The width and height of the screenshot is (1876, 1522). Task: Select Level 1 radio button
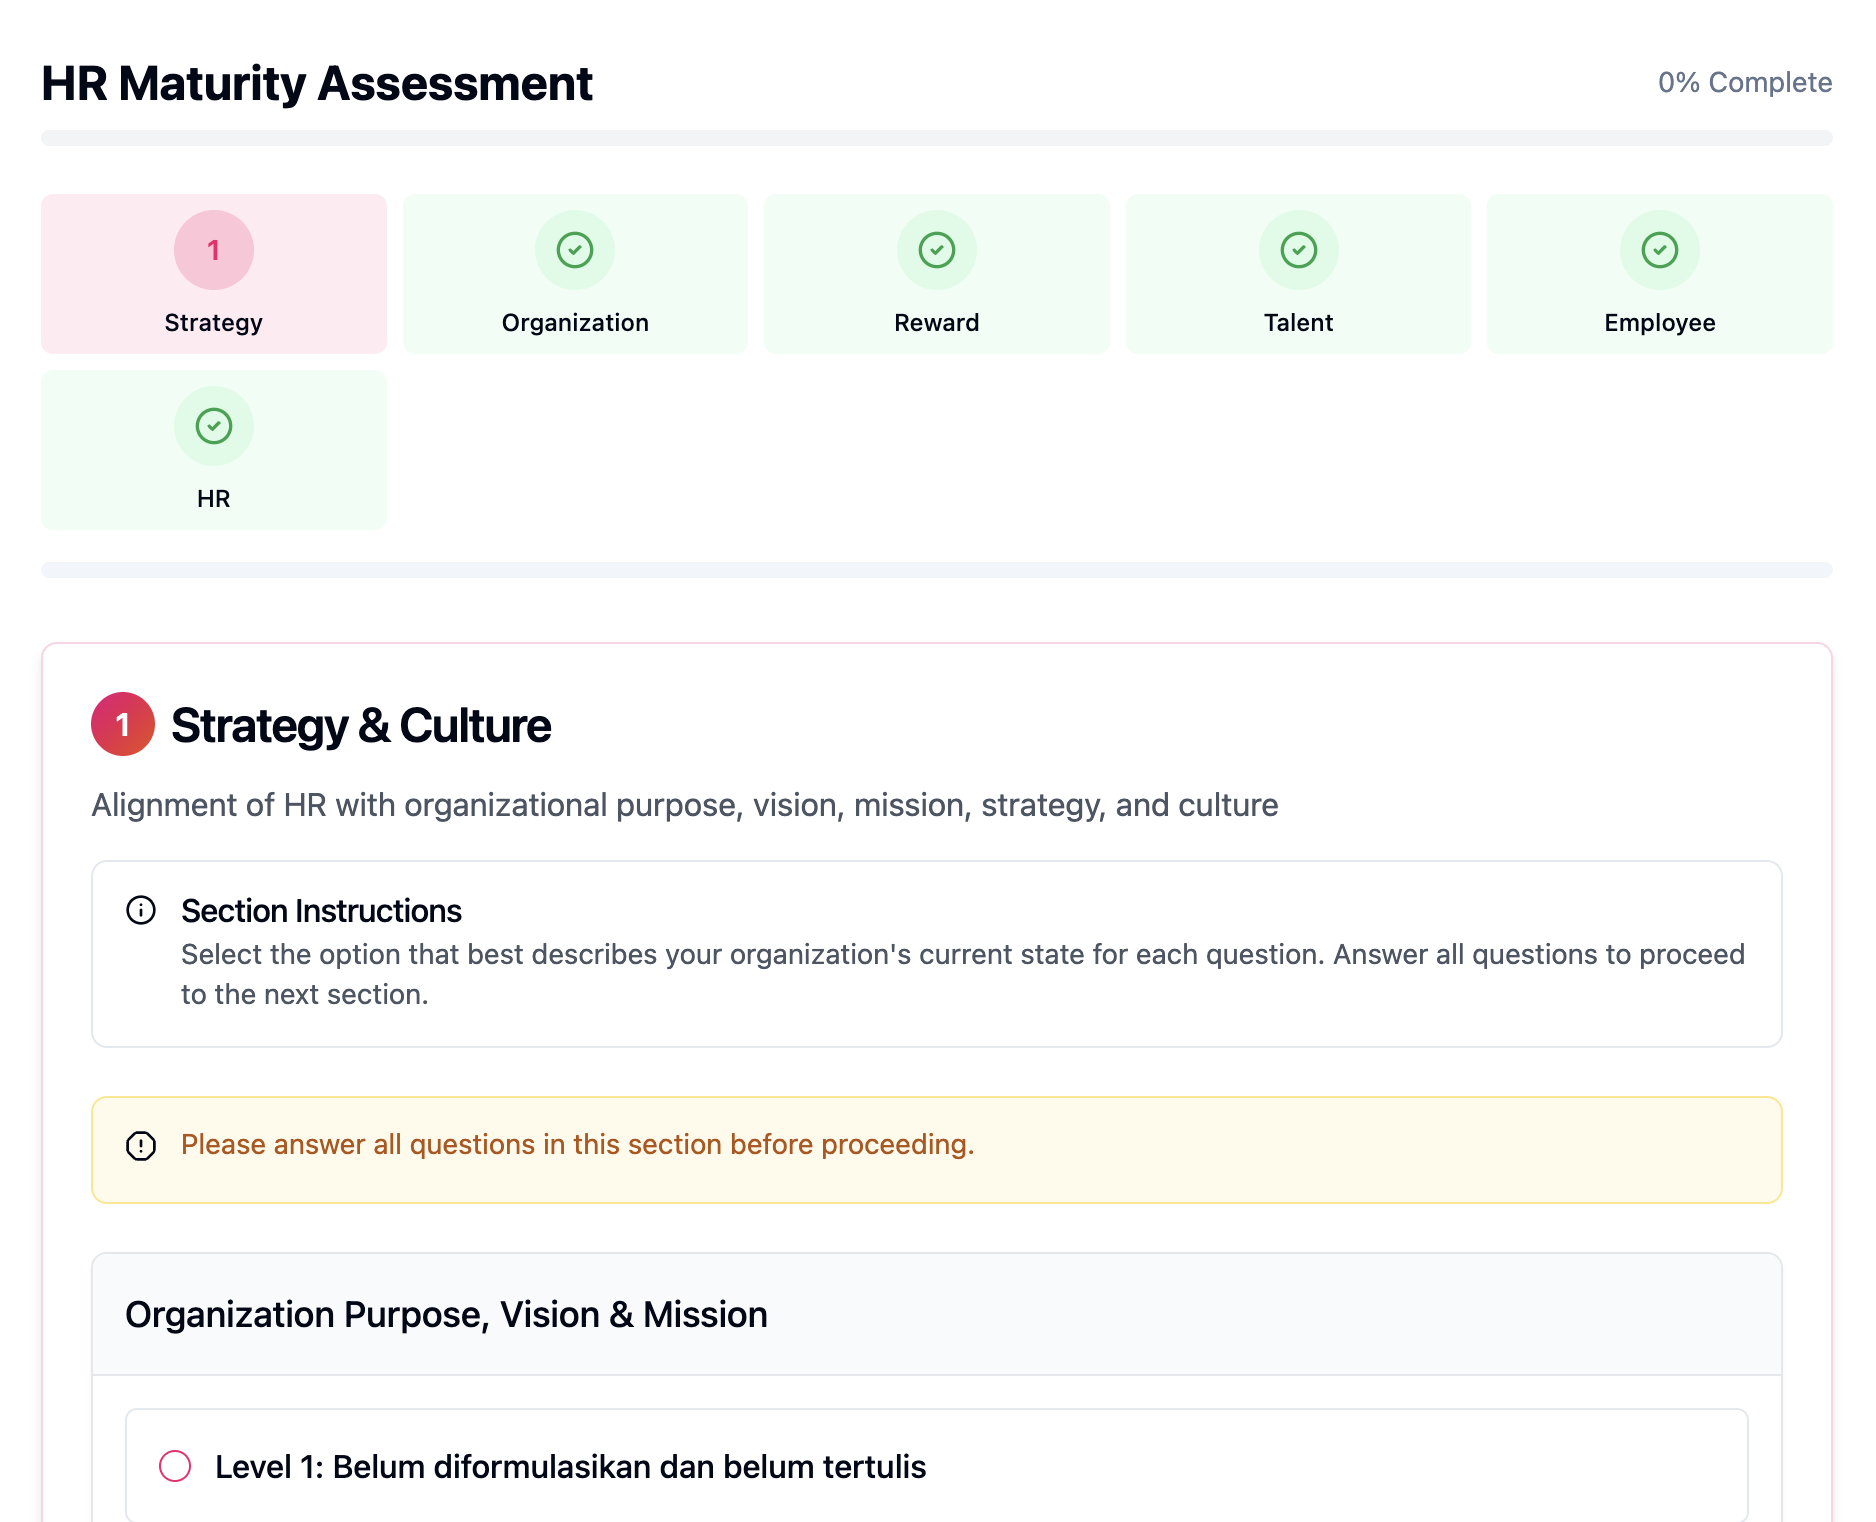click(x=175, y=1466)
